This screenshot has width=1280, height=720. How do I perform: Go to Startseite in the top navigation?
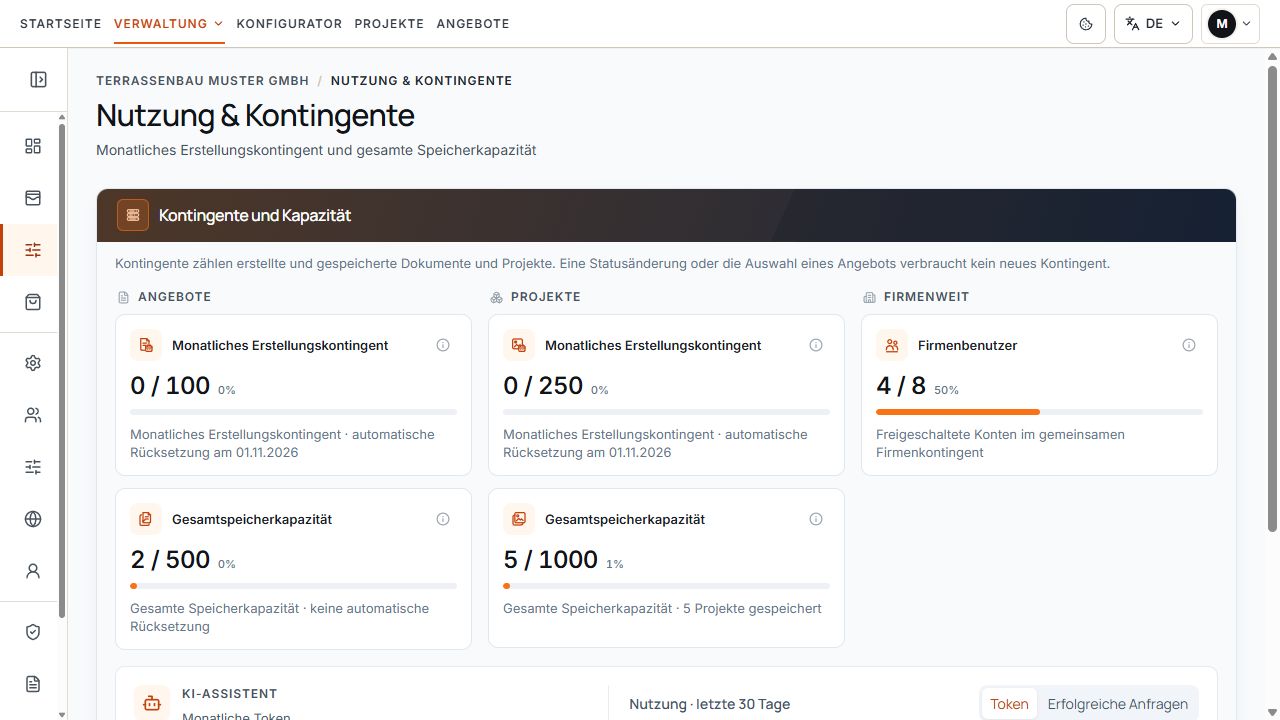[x=61, y=24]
